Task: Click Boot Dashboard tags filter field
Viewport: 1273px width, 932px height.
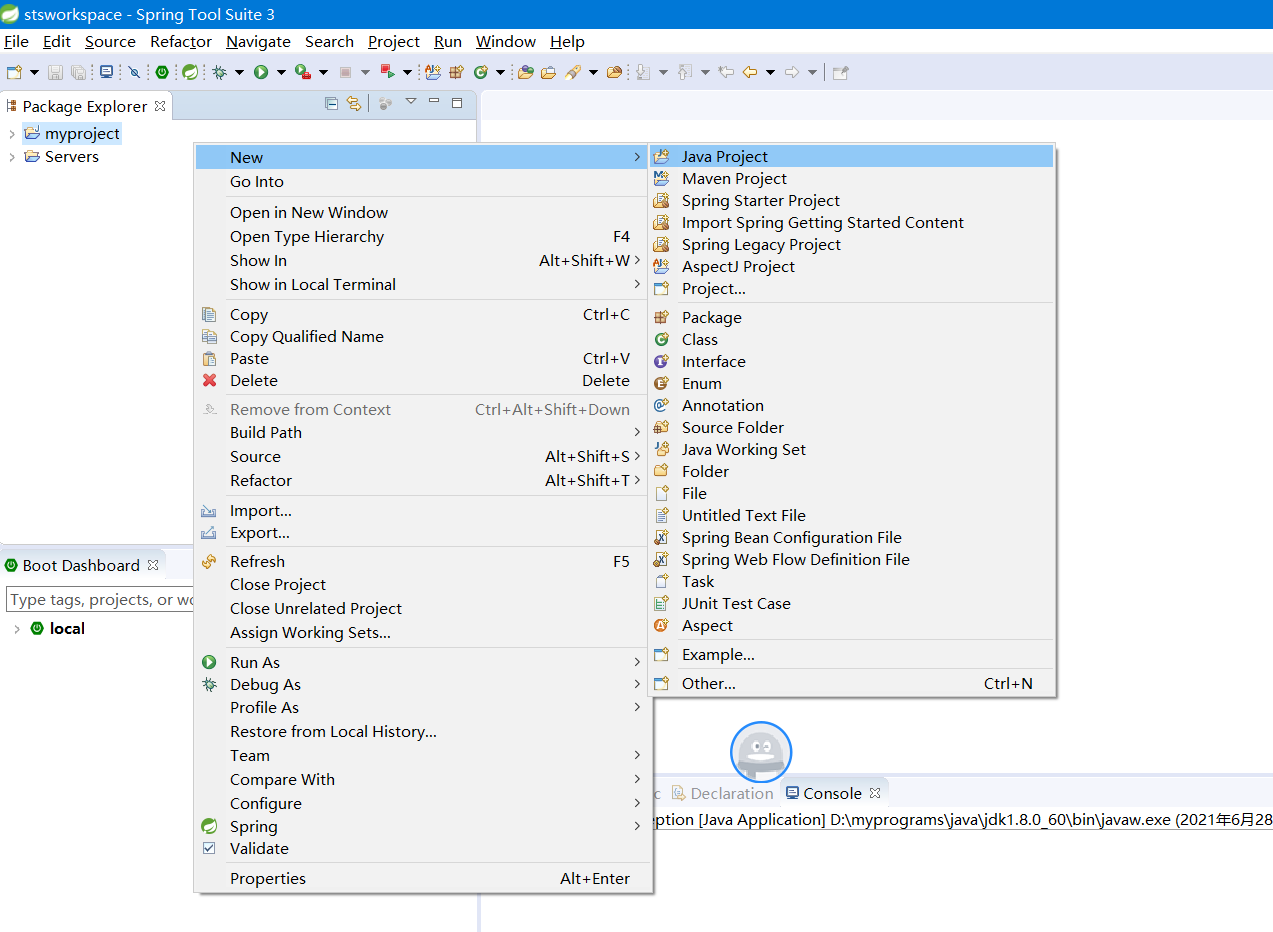Action: (100, 599)
